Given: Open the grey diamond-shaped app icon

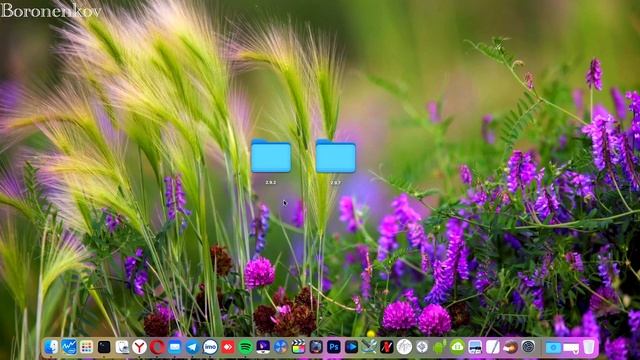Looking at the screenshot, I should 422,347.
